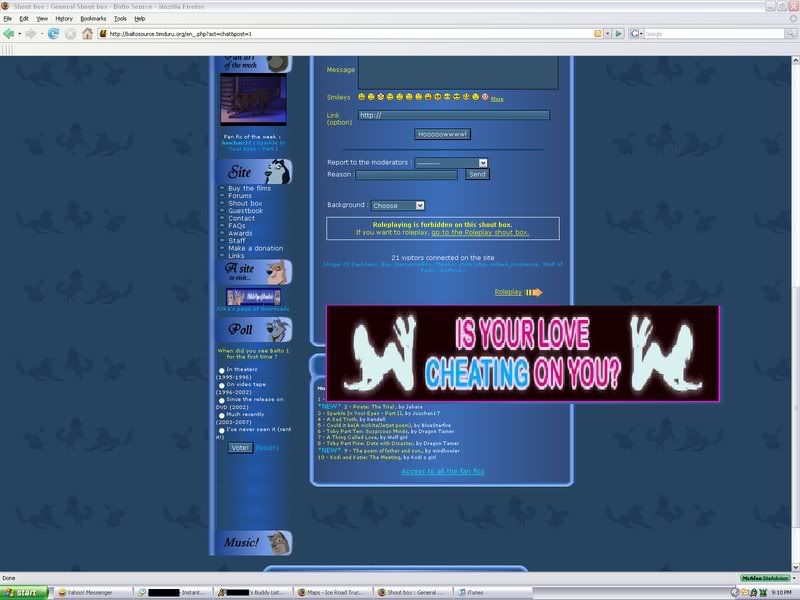This screenshot has height=600, width=800.
Task: Select the 'I've never seen it' option
Action: [x=221, y=430]
